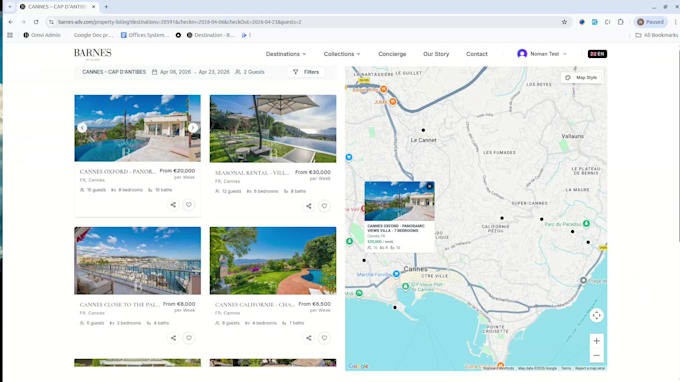
Task: Go back in browser history
Action: (x=10, y=22)
